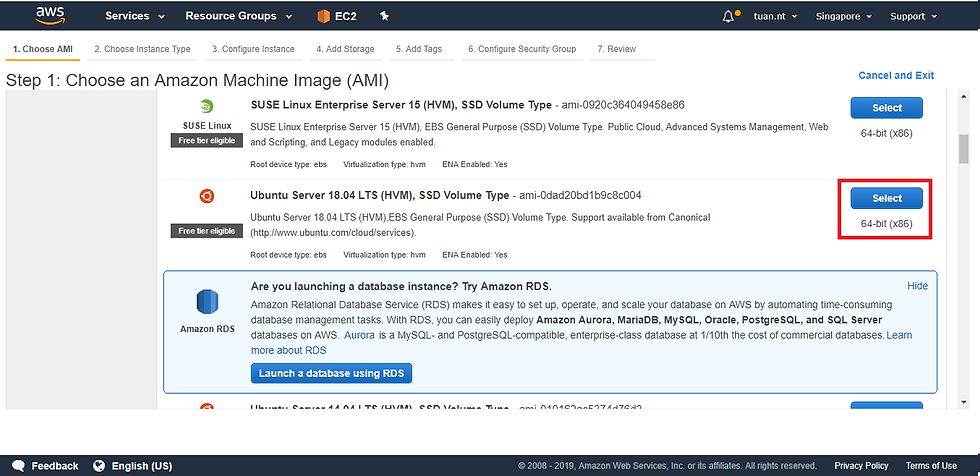The image size is (980, 476).
Task: Click the Amazon RDS database icon
Action: click(207, 302)
